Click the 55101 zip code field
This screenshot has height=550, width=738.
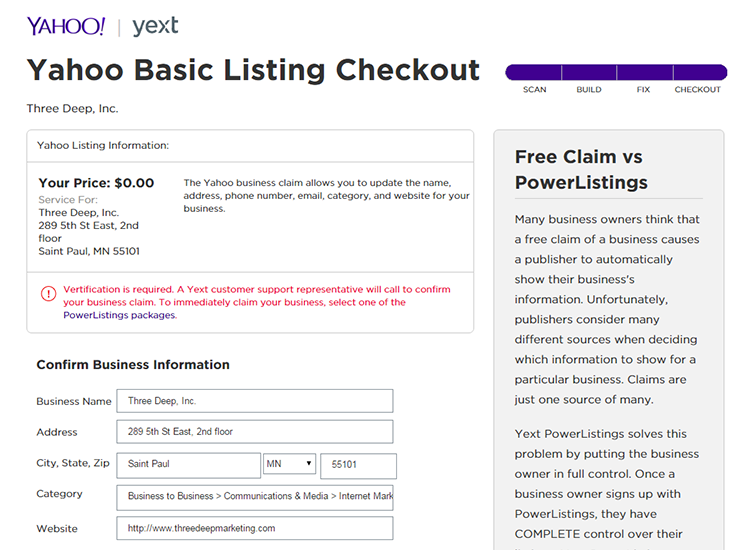coord(358,466)
